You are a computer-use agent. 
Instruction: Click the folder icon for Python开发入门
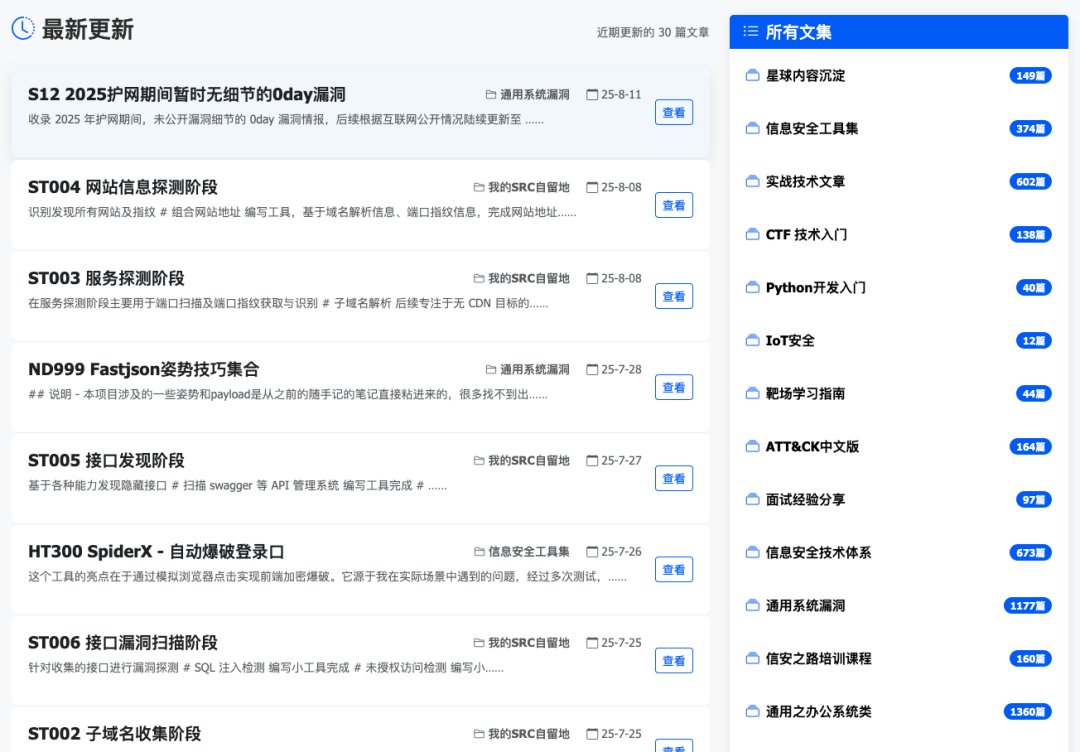click(753, 287)
